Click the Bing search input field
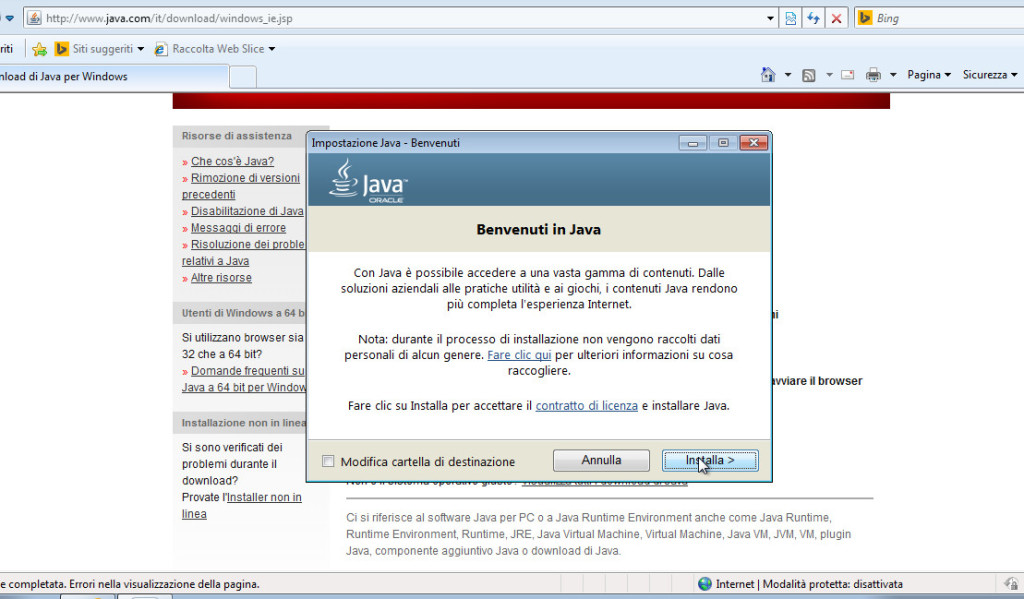Viewport: 1024px width, 599px height. click(x=948, y=18)
